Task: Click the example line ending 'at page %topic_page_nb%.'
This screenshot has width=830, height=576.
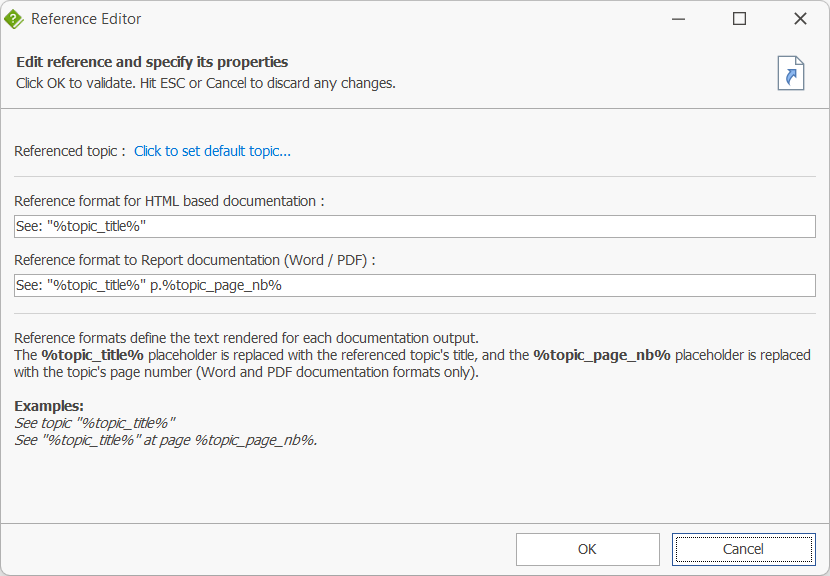Action: tap(166, 440)
